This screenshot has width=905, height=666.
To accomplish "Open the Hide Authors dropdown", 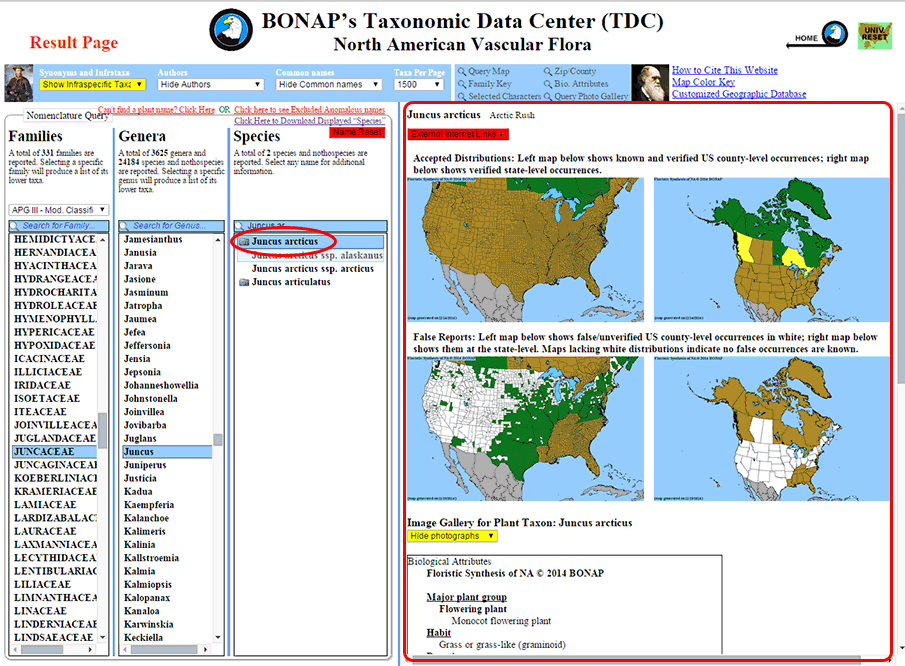I will [x=211, y=84].
